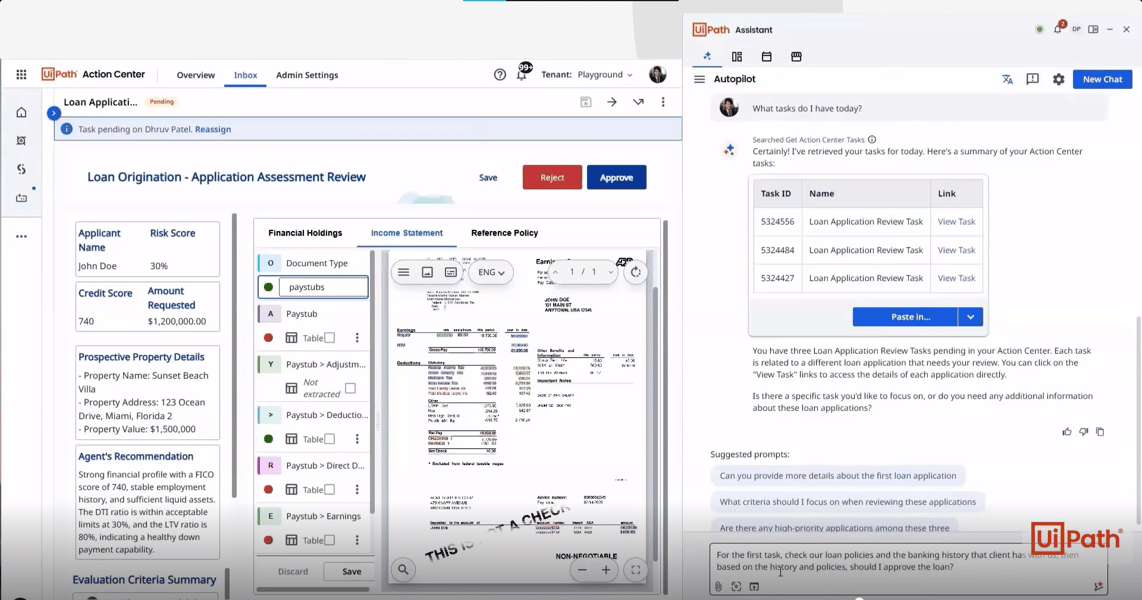The image size is (1142, 600).
Task: Search within the paystub document
Action: 403,570
